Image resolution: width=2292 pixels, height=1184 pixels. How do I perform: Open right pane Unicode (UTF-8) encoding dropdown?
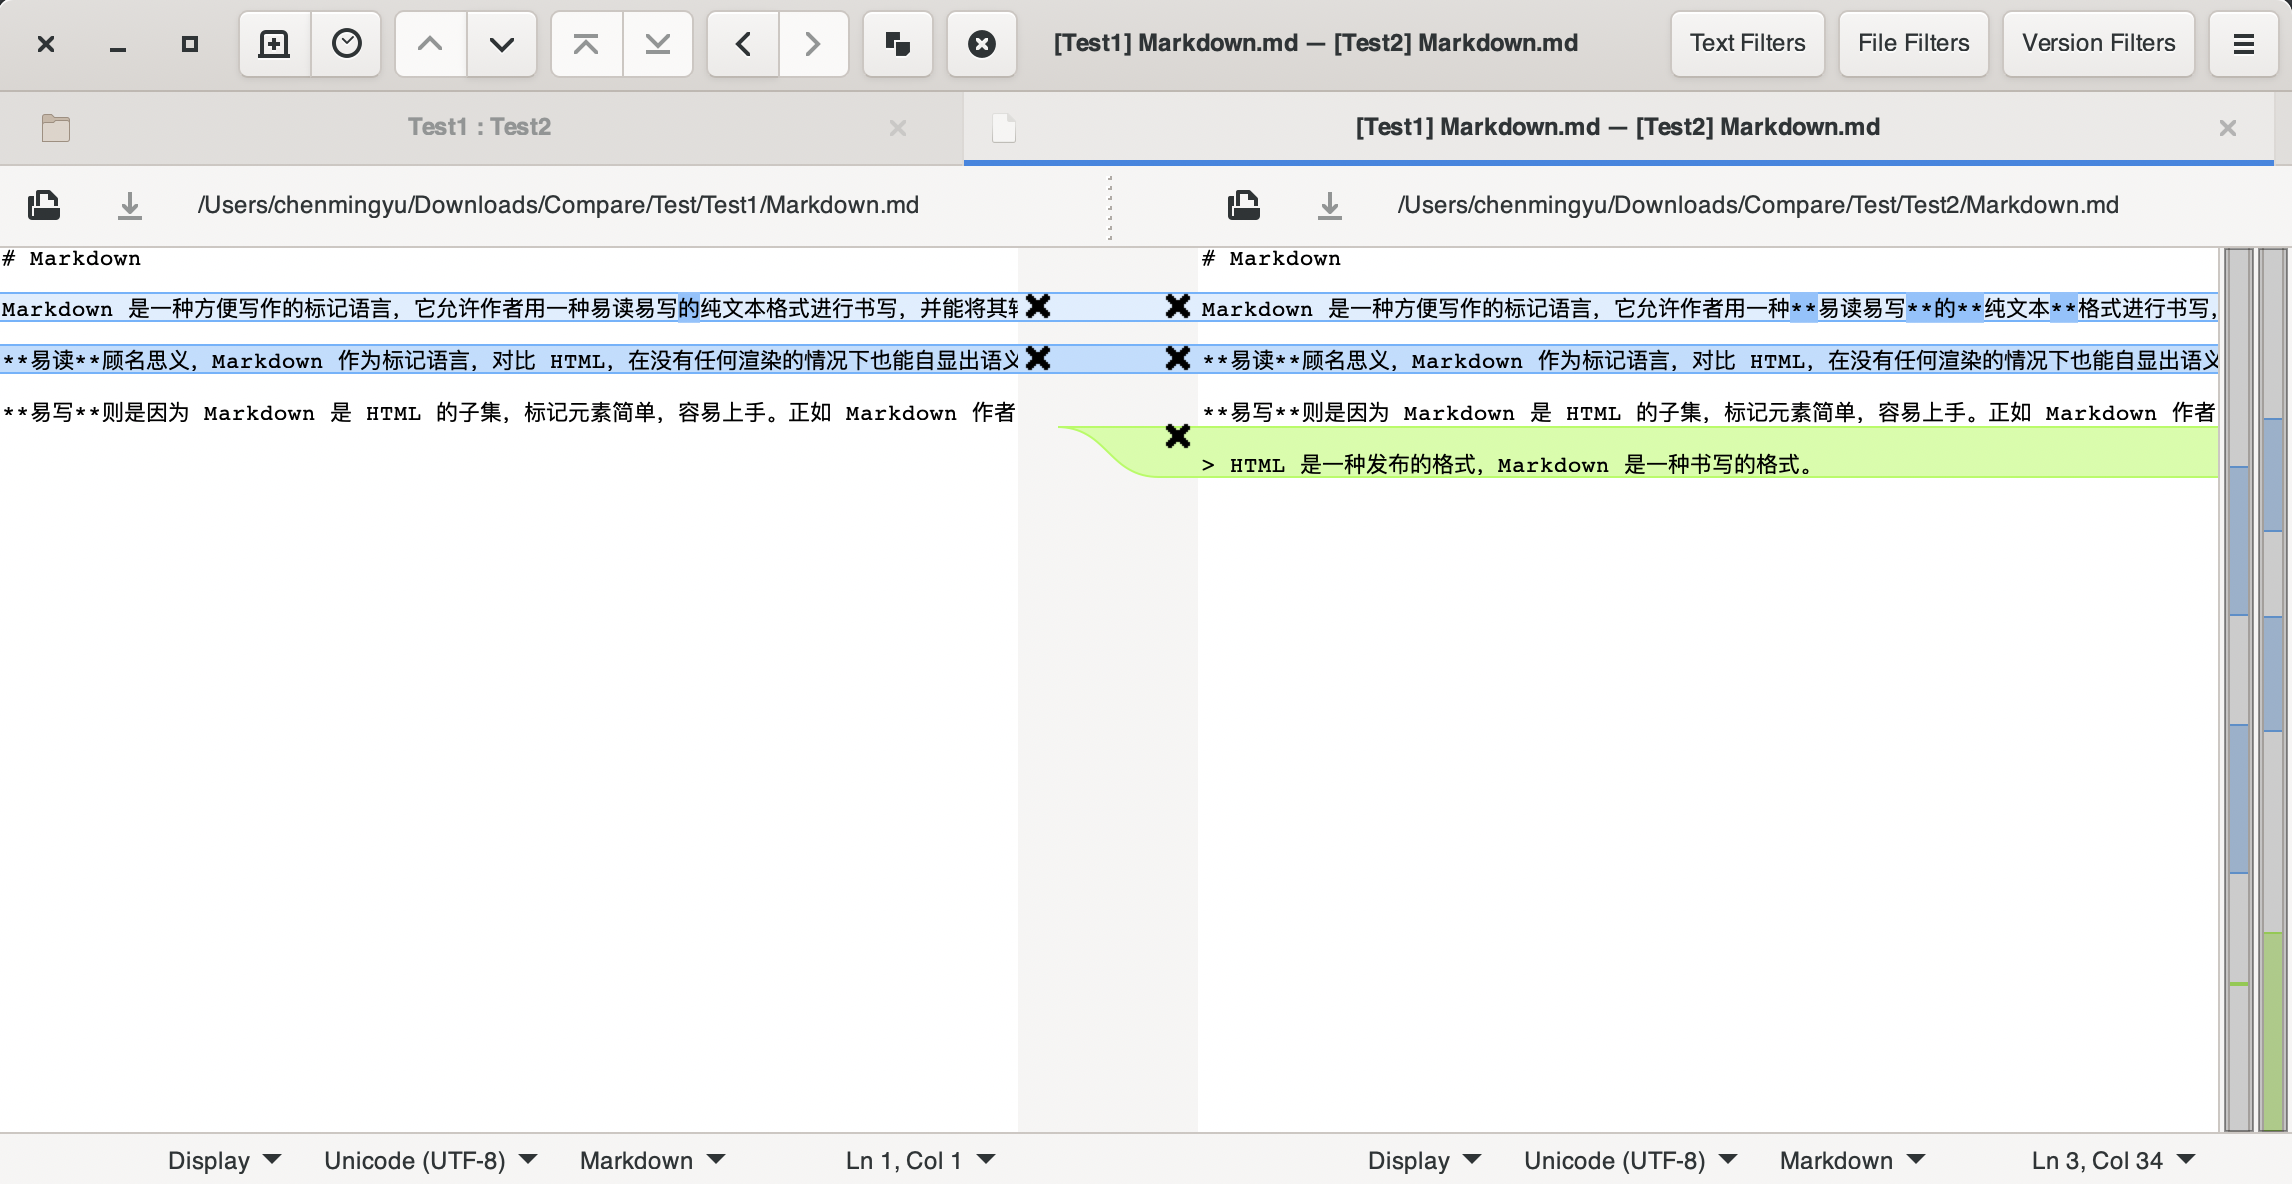(x=1631, y=1161)
